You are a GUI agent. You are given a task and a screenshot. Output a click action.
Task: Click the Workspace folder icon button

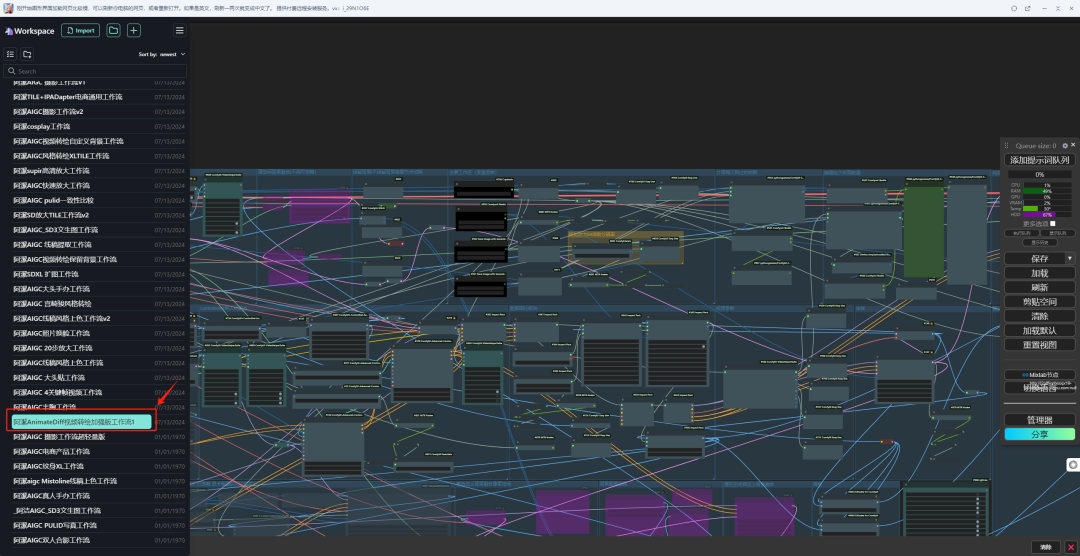tap(113, 30)
